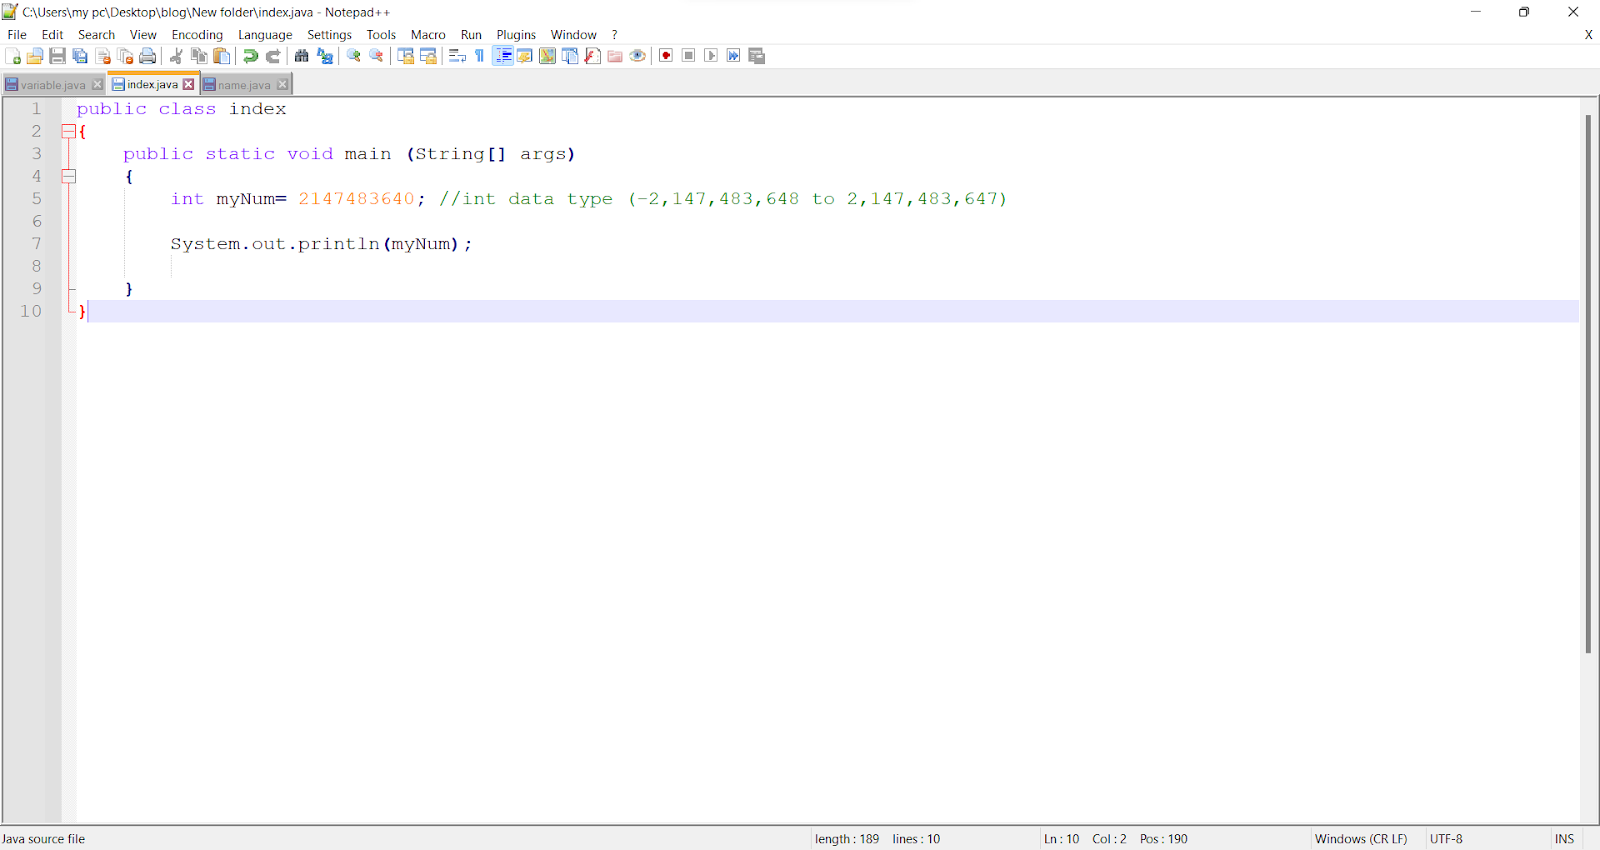Click the Save Recorded Macro icon
Viewport: 1600px width, 850px height.
(757, 56)
